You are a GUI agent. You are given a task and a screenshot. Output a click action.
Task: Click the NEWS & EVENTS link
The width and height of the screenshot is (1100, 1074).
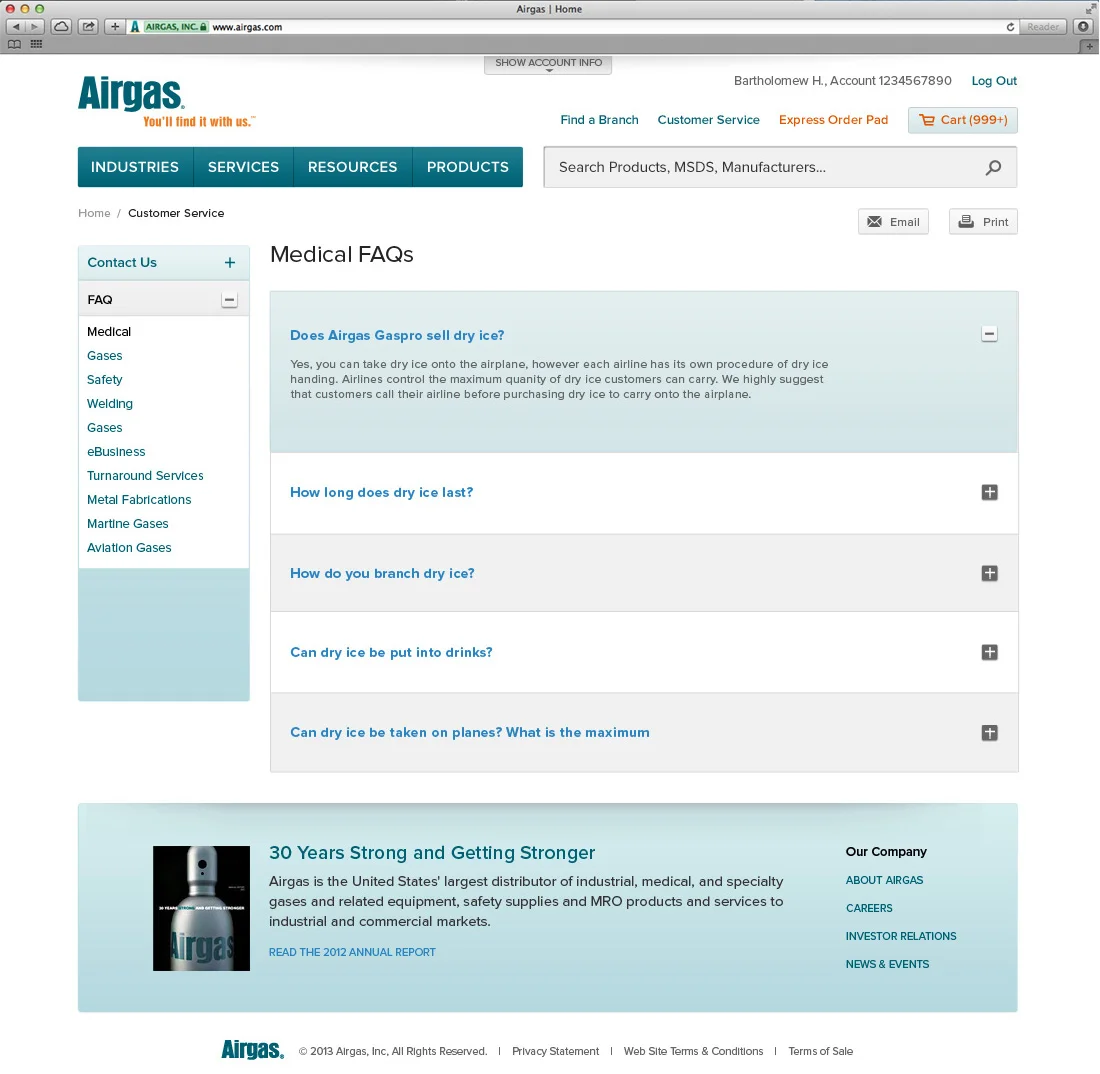[887, 965]
